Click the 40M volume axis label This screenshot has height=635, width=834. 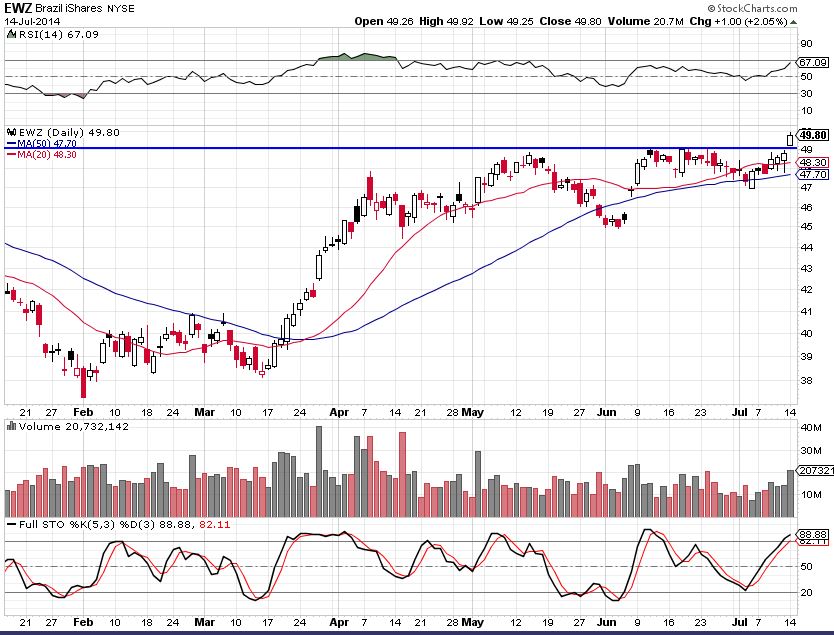811,428
